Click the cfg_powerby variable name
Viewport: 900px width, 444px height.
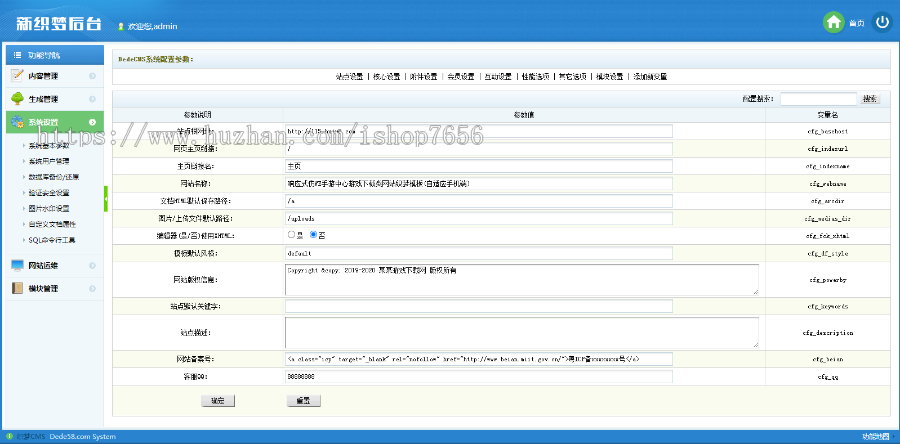click(828, 280)
